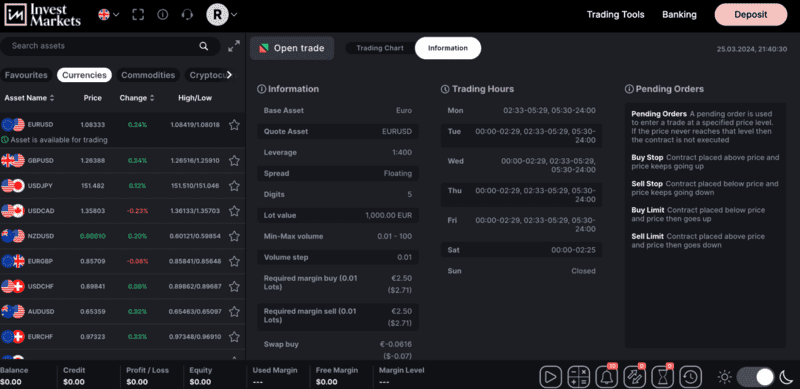
Task: Click the Sunday Closed trading hours
Action: (x=583, y=271)
